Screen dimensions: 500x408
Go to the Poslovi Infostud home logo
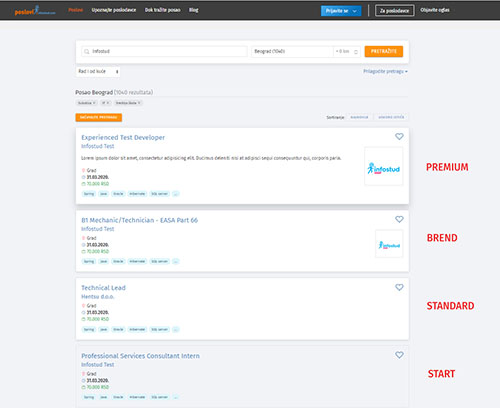(35, 10)
